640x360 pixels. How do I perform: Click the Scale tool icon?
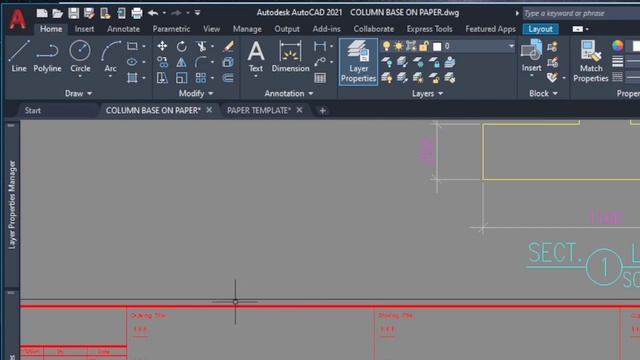(182, 78)
